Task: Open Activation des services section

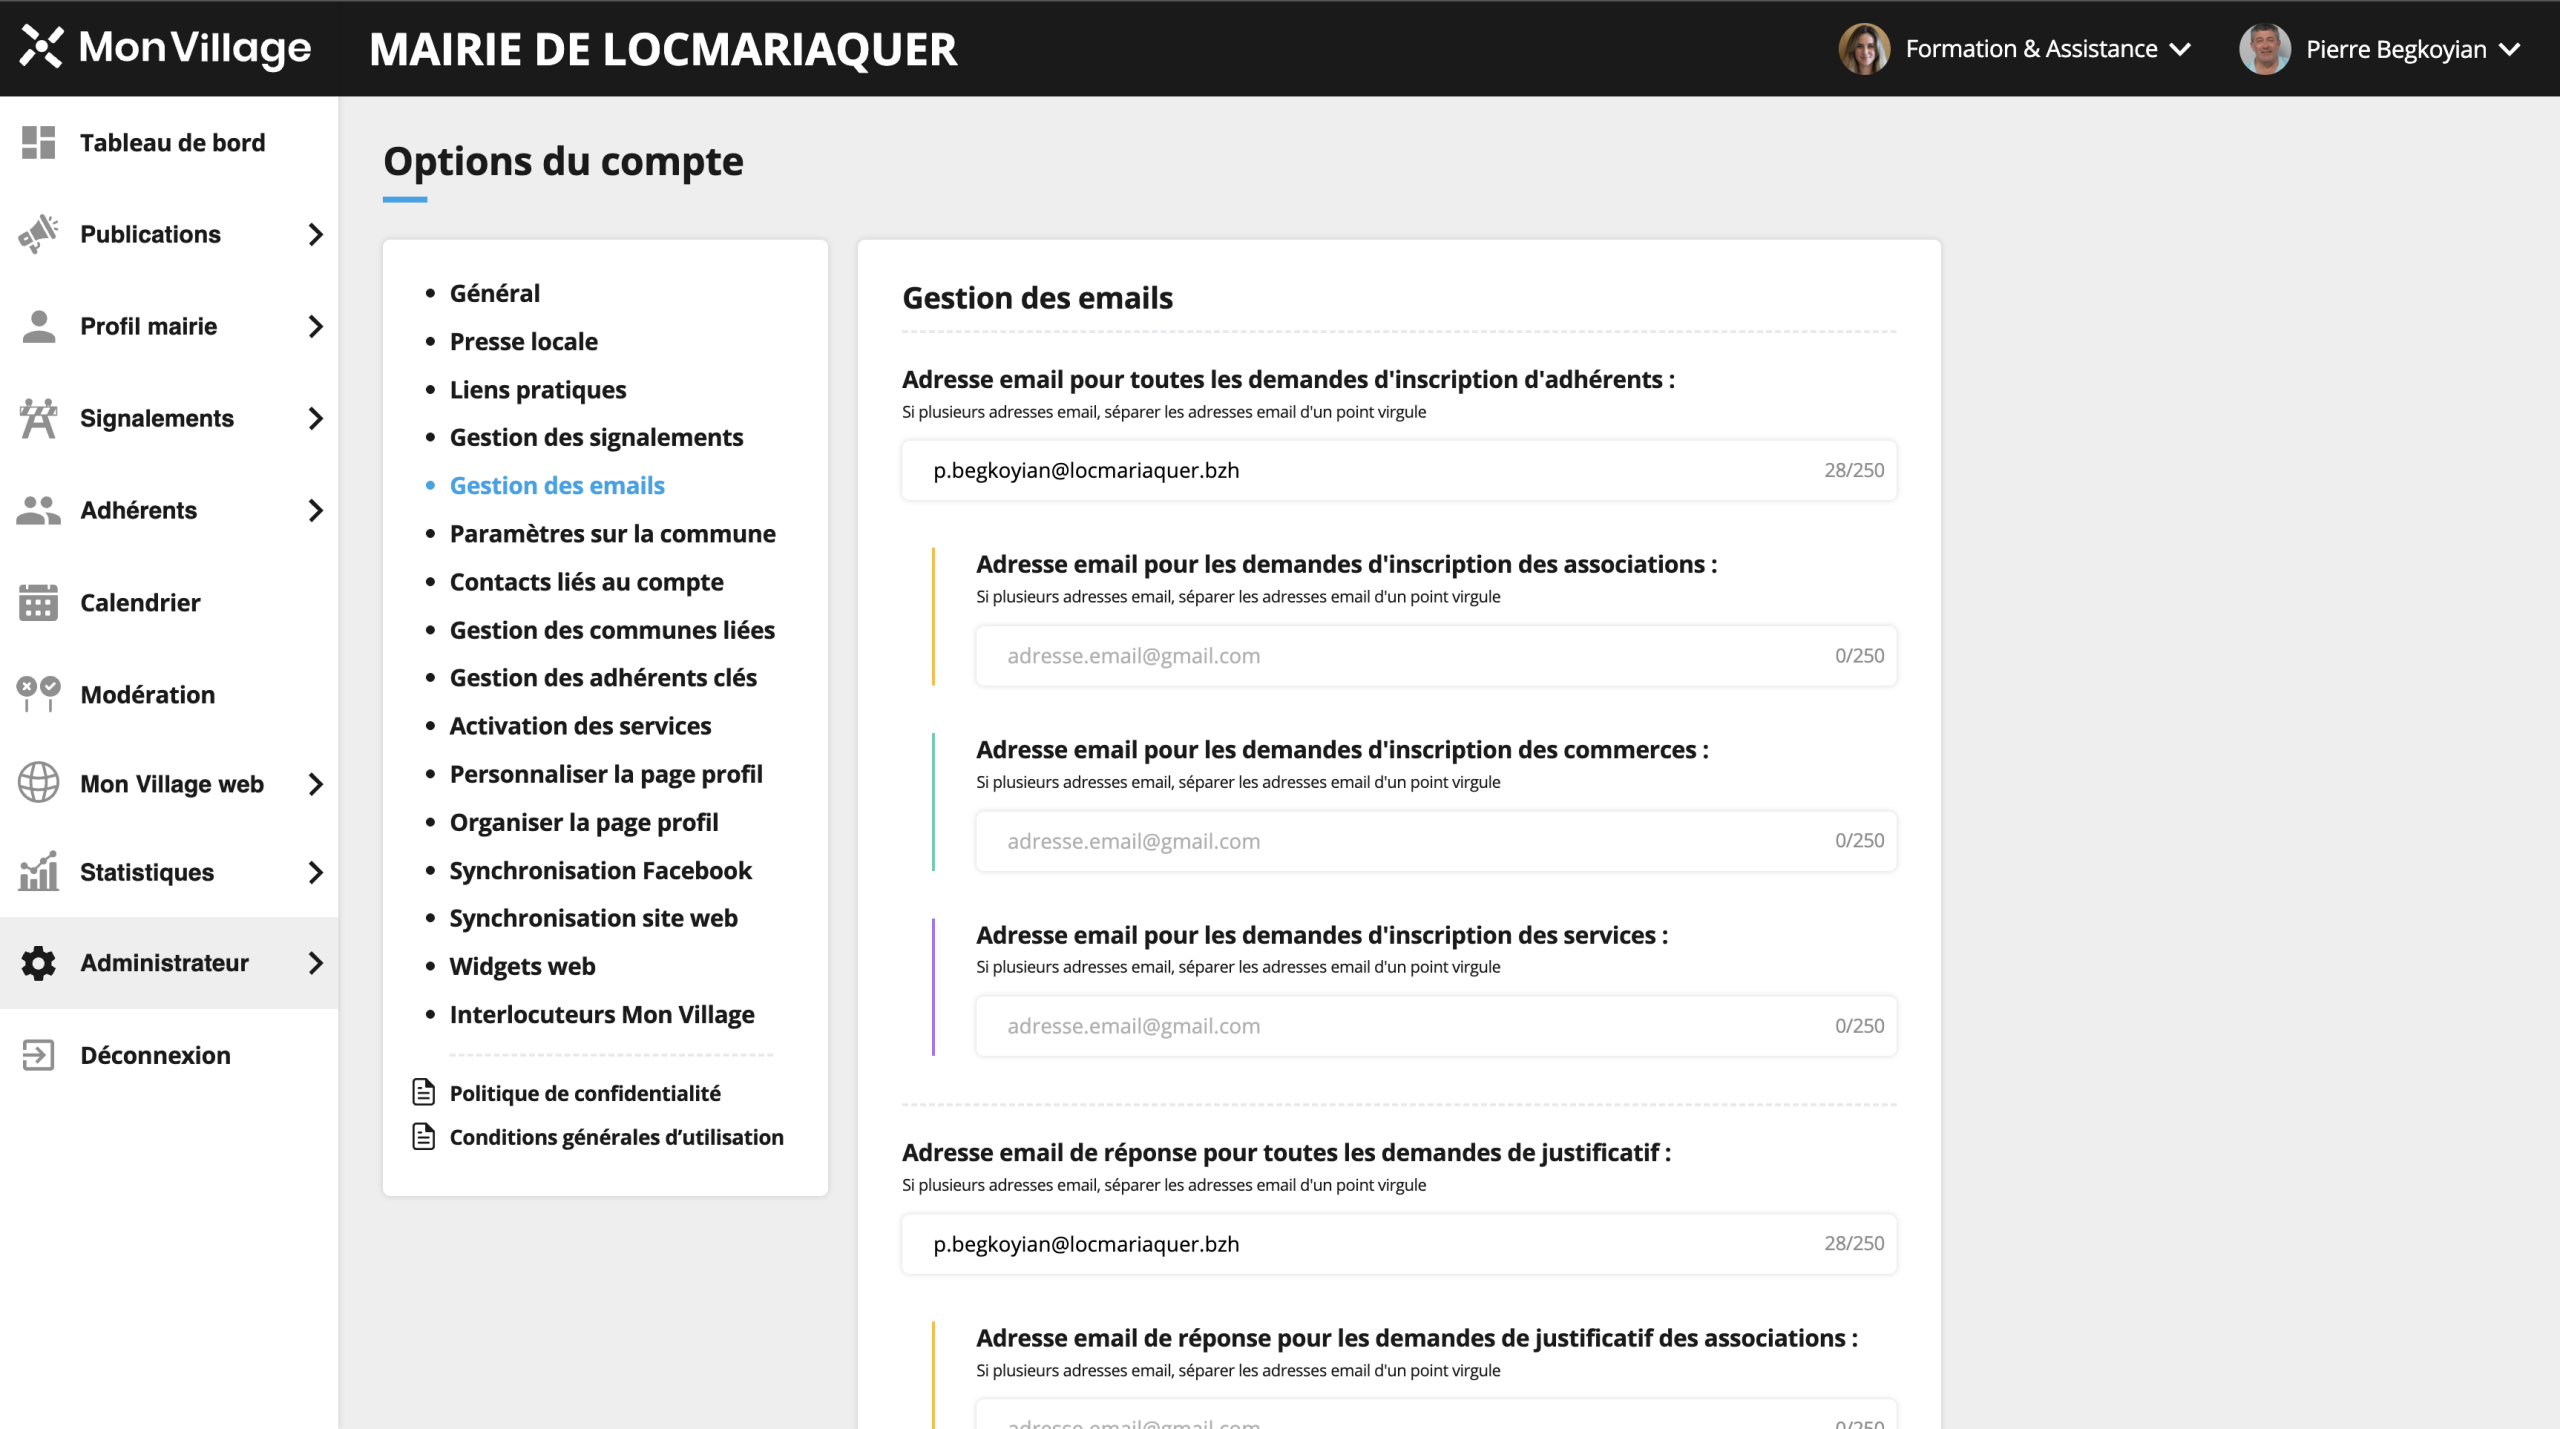Action: (580, 726)
